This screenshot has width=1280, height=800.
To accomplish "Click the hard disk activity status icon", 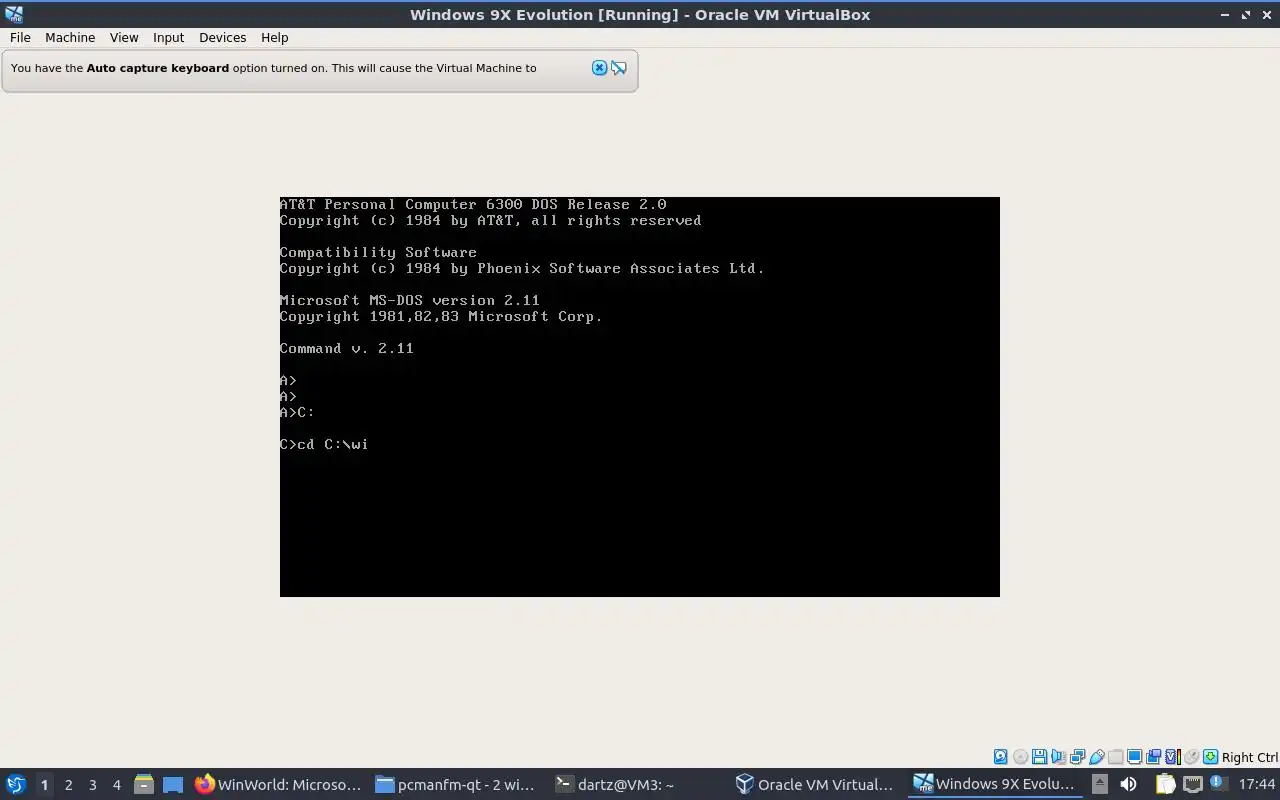I will (x=1000, y=757).
